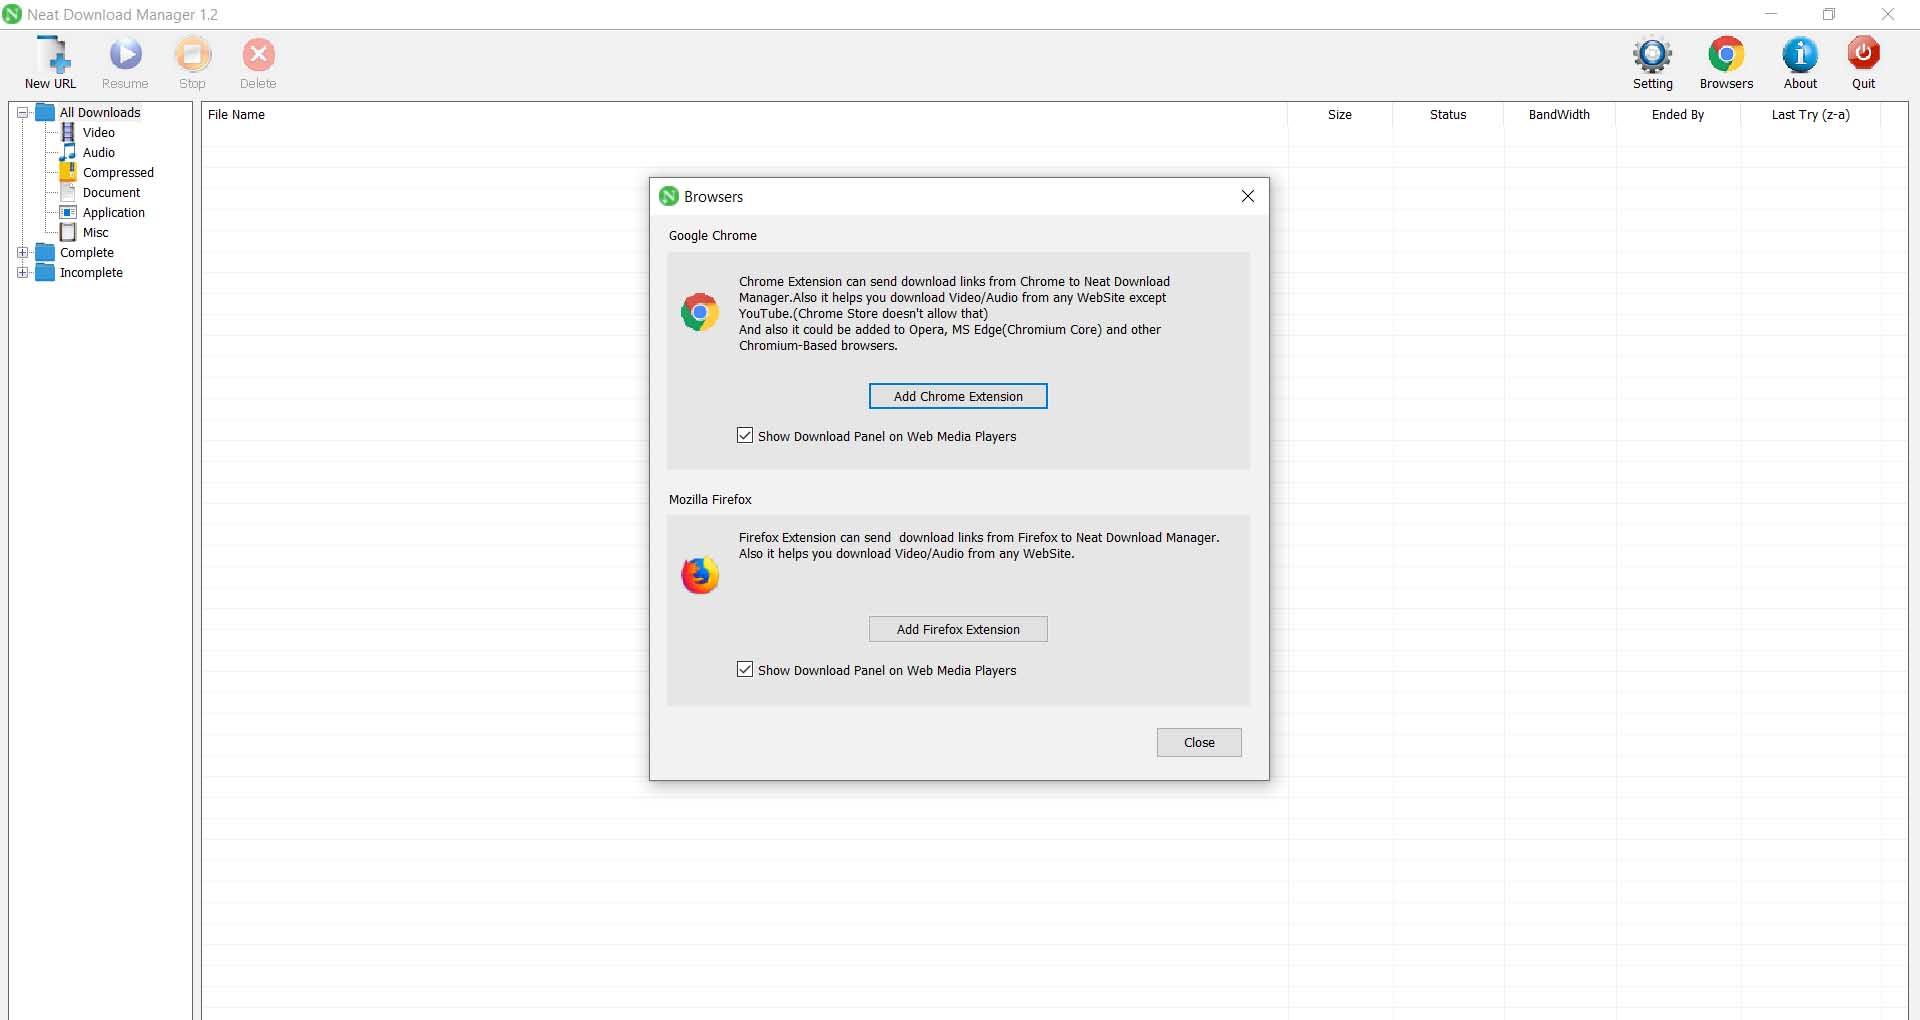Toggle Firefox's Show Download Panel checkbox
This screenshot has height=1020, width=1920.
pyautogui.click(x=745, y=669)
